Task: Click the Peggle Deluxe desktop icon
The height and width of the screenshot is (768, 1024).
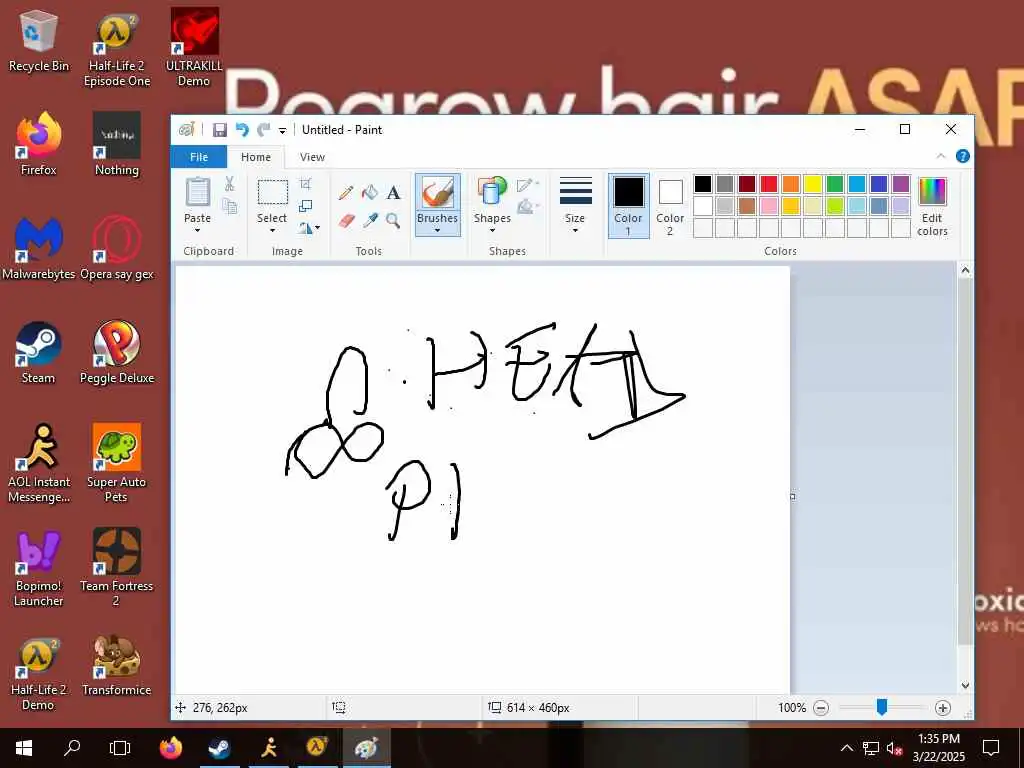Action: [117, 352]
